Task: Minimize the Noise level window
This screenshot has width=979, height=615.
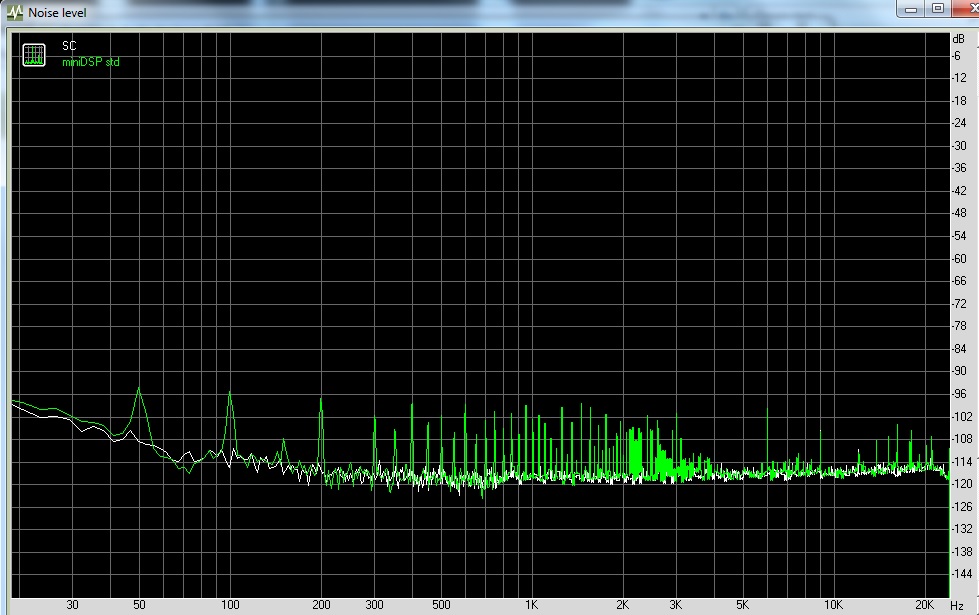Action: point(910,9)
